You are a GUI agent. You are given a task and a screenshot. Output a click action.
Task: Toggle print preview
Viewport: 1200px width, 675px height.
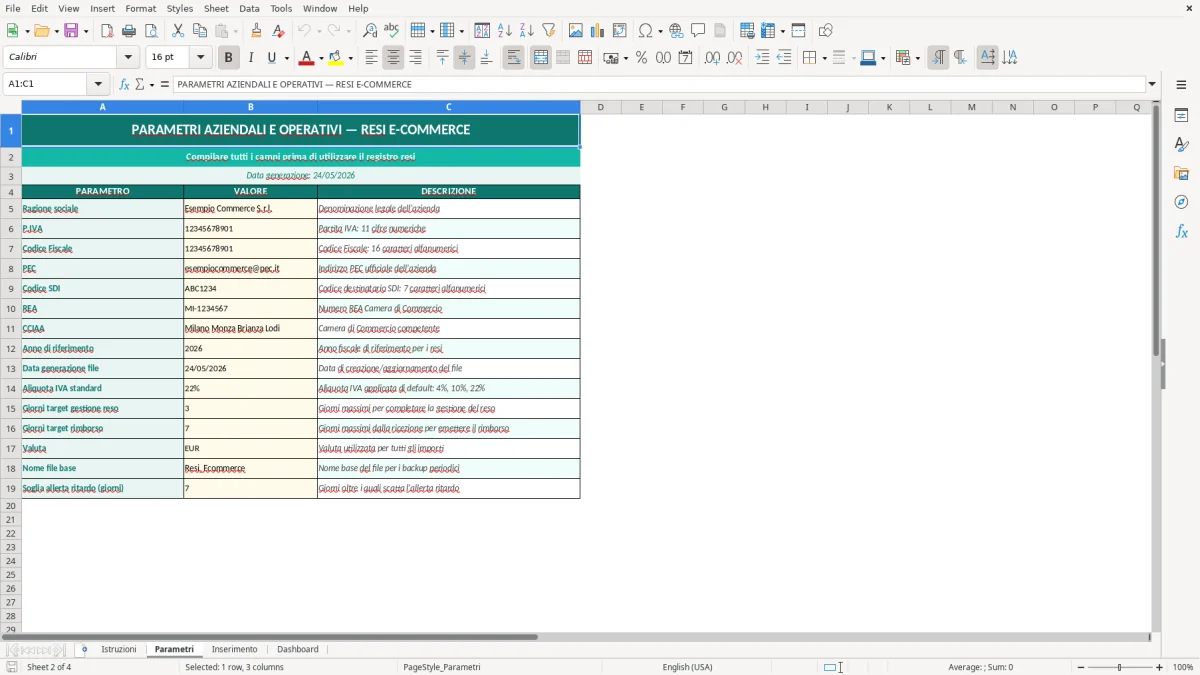click(x=150, y=31)
